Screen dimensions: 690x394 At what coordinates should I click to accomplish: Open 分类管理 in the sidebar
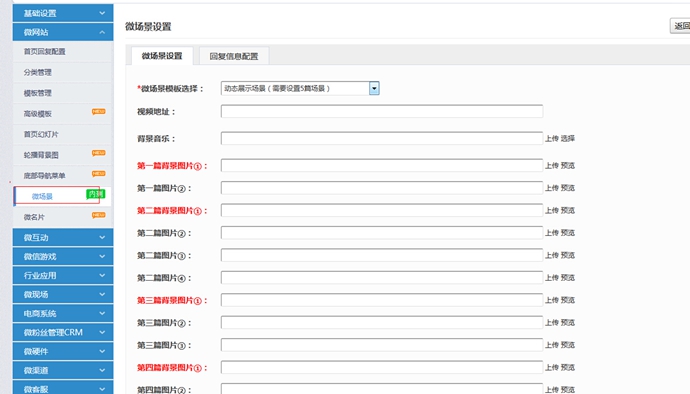[x=63, y=72]
